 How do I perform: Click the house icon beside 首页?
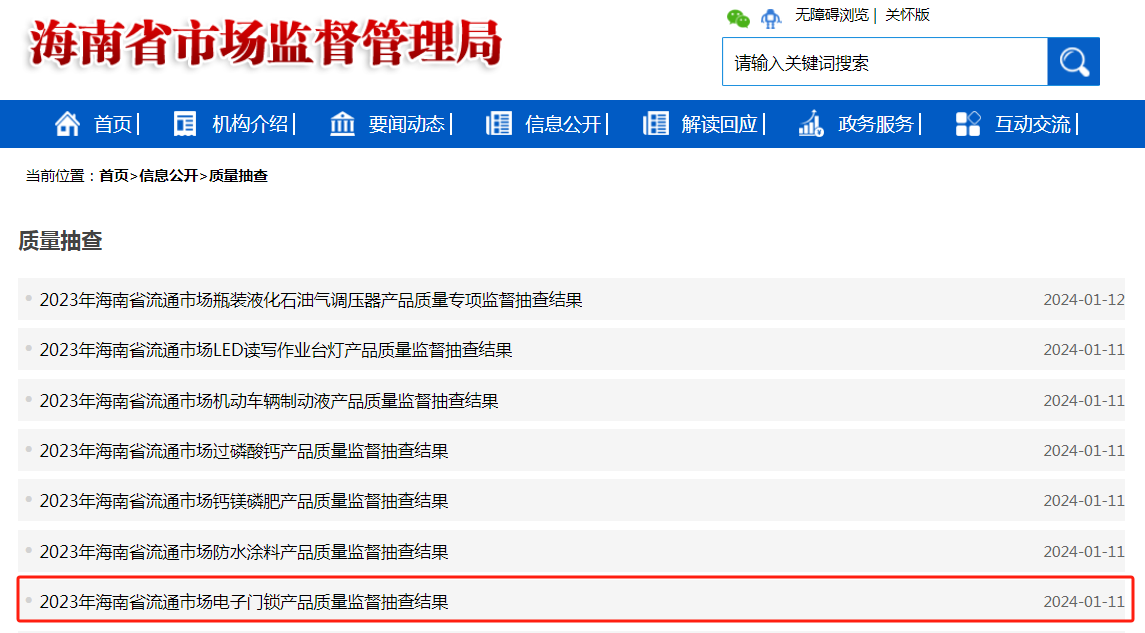[x=68, y=124]
